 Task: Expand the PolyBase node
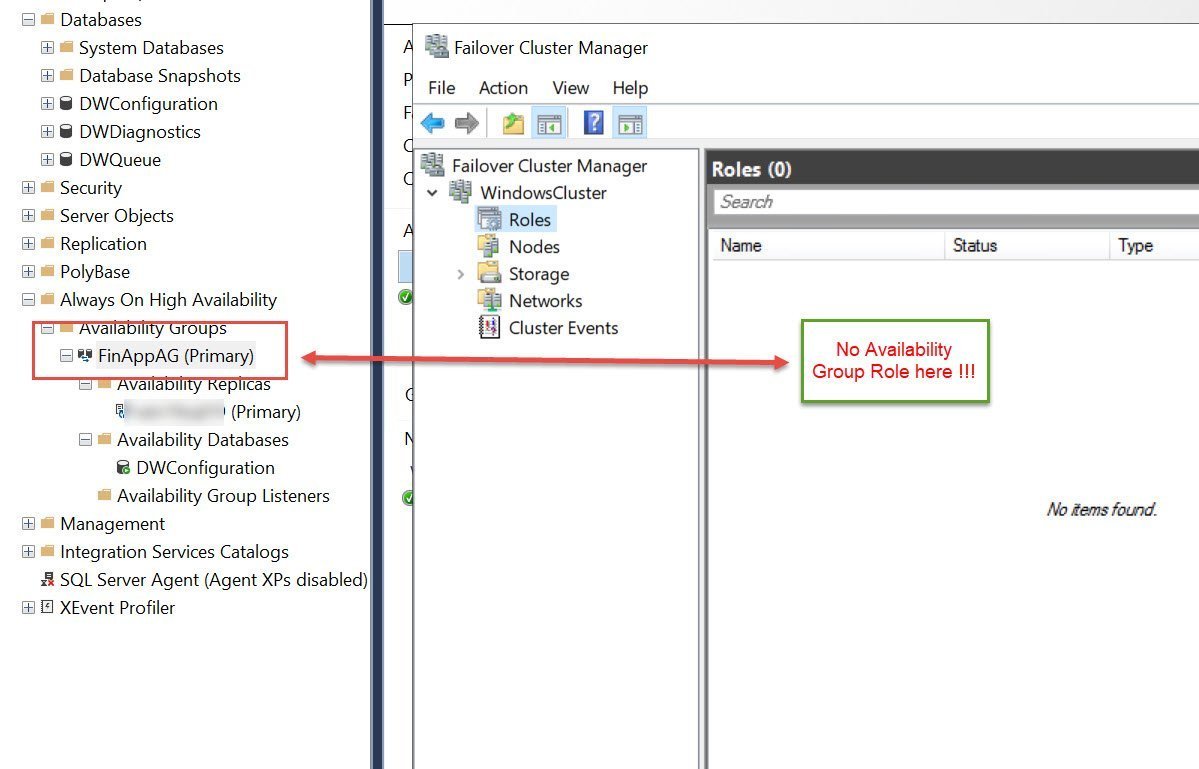tap(28, 271)
